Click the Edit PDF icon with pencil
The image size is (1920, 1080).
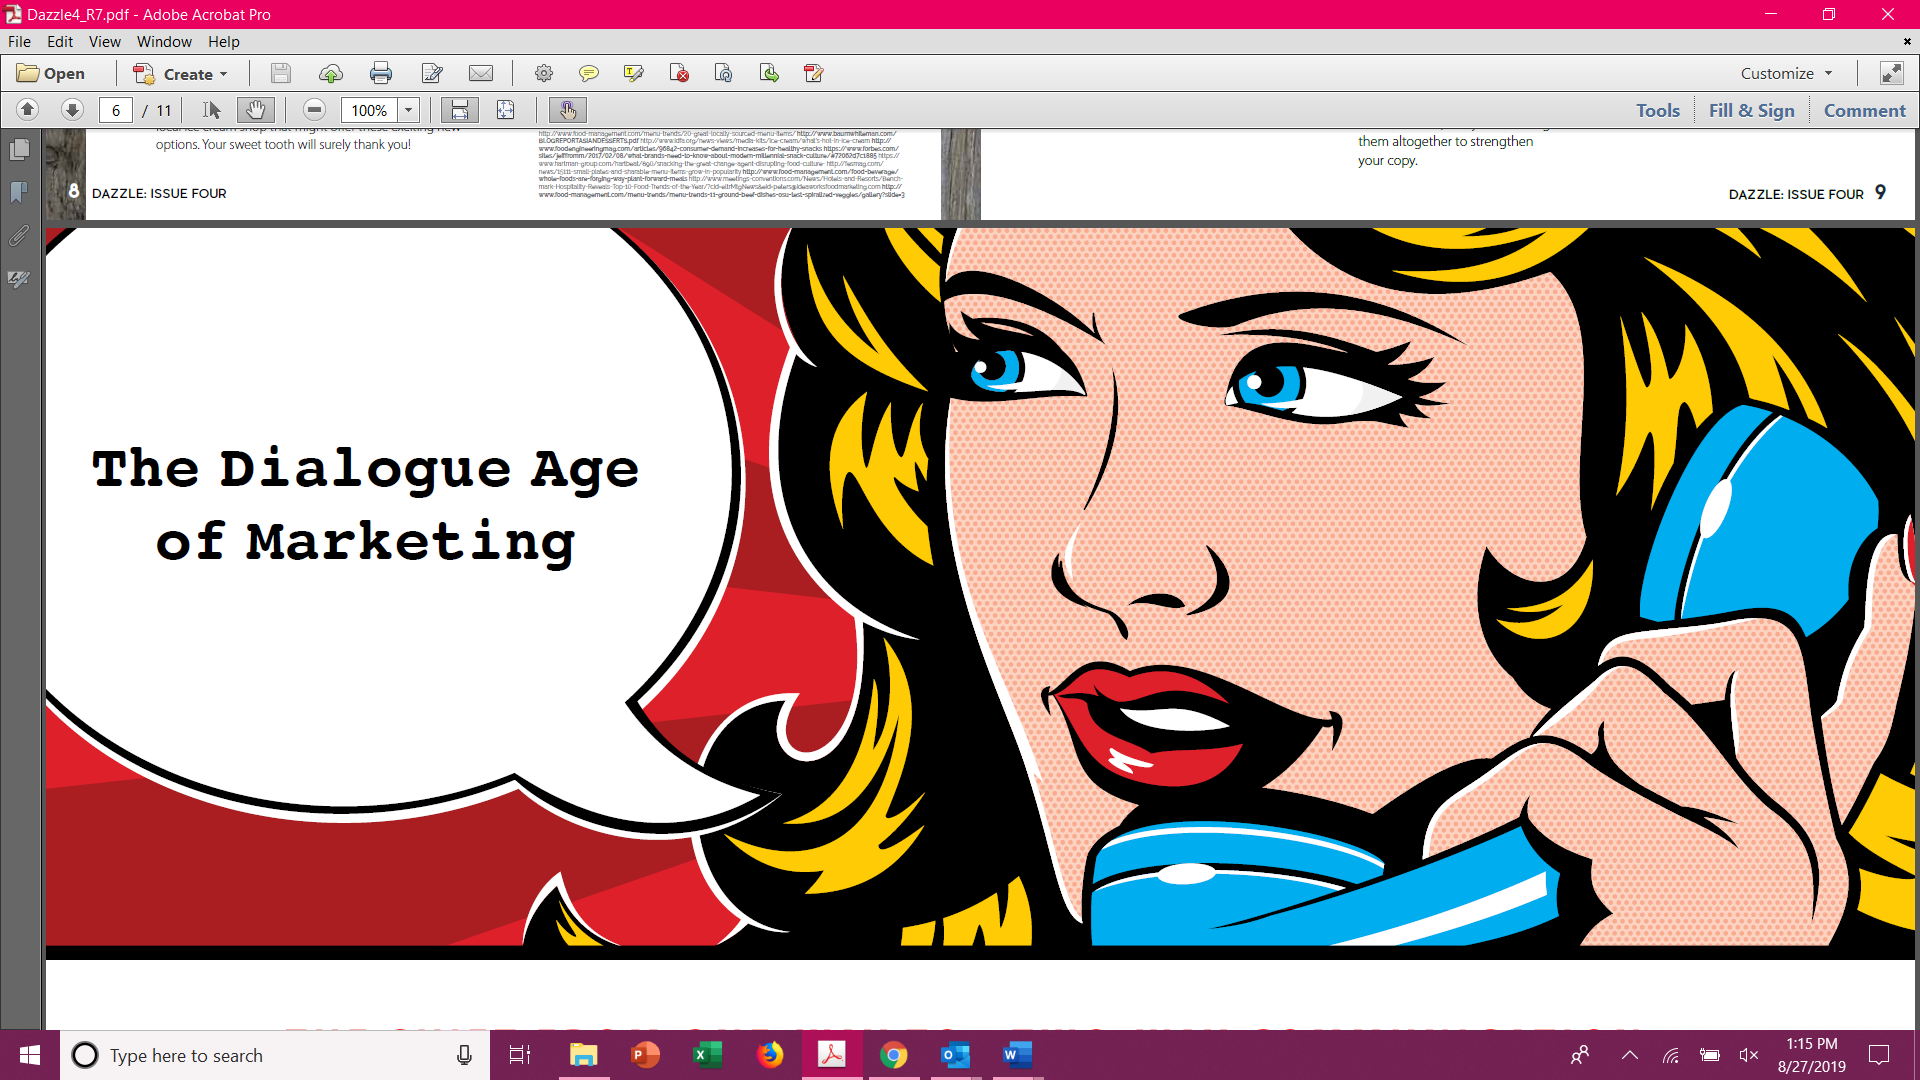(814, 73)
